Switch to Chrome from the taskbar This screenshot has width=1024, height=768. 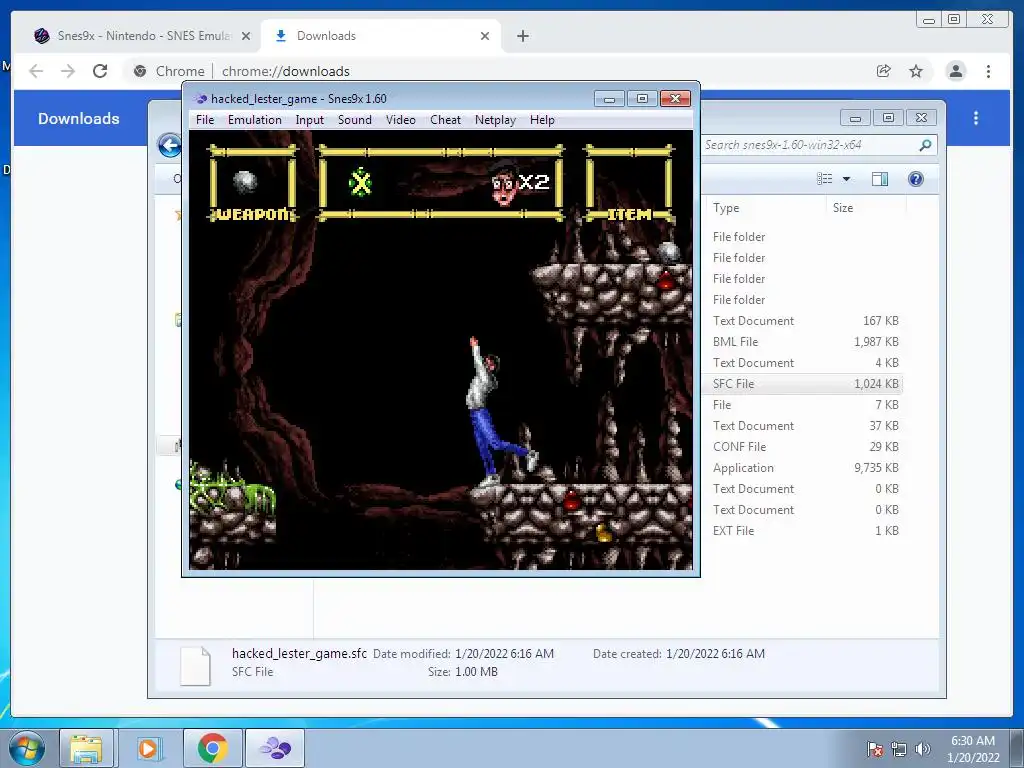(x=212, y=748)
